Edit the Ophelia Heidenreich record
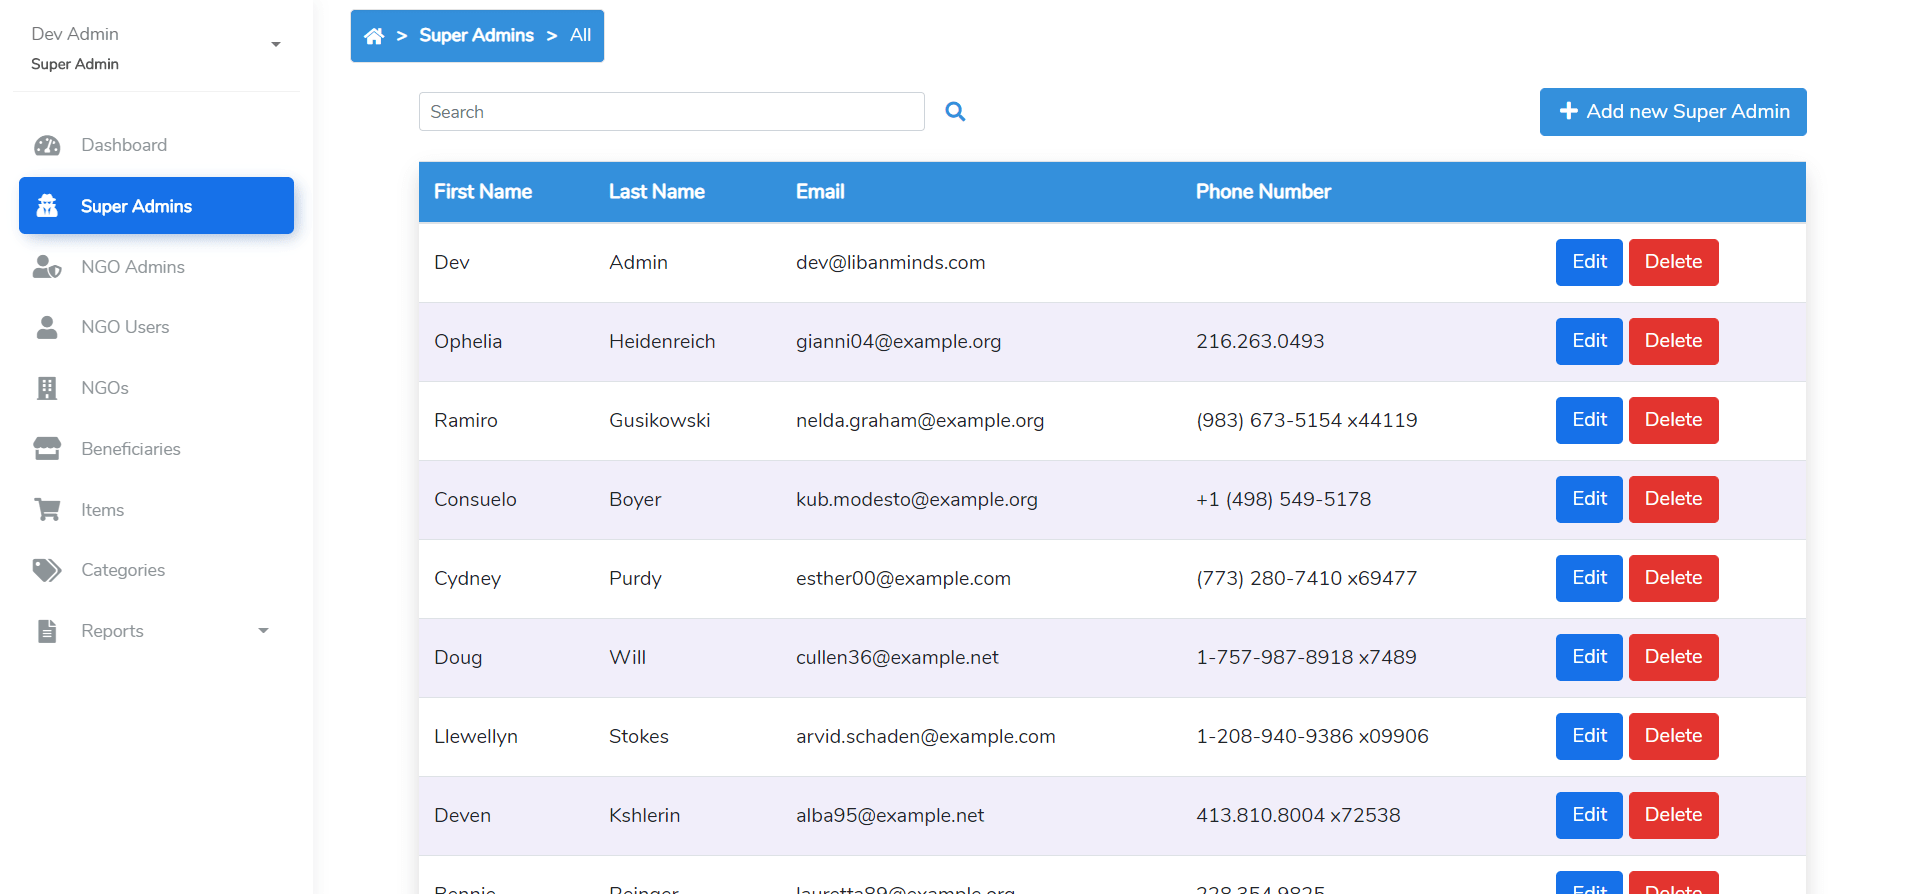Viewport: 1909px width, 894px height. point(1588,341)
